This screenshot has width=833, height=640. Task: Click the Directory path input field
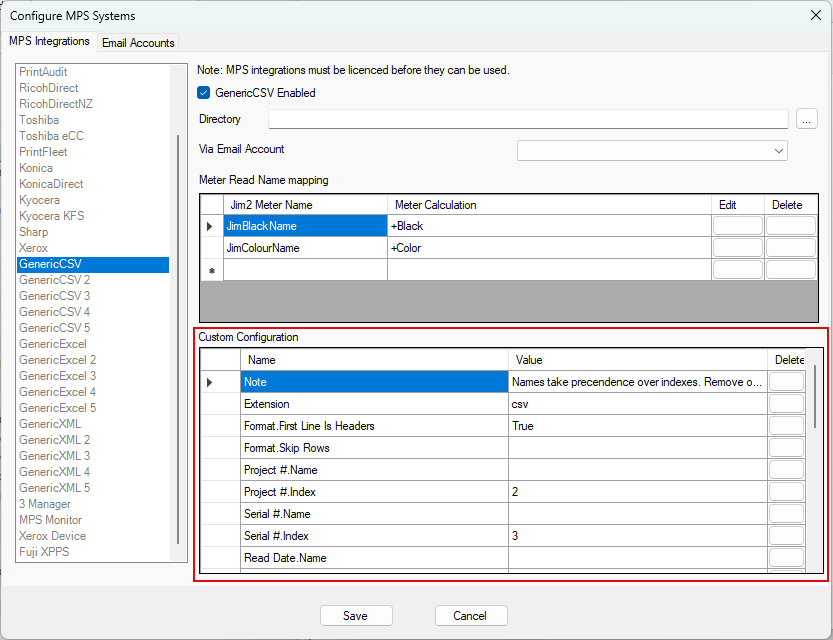click(x=528, y=119)
